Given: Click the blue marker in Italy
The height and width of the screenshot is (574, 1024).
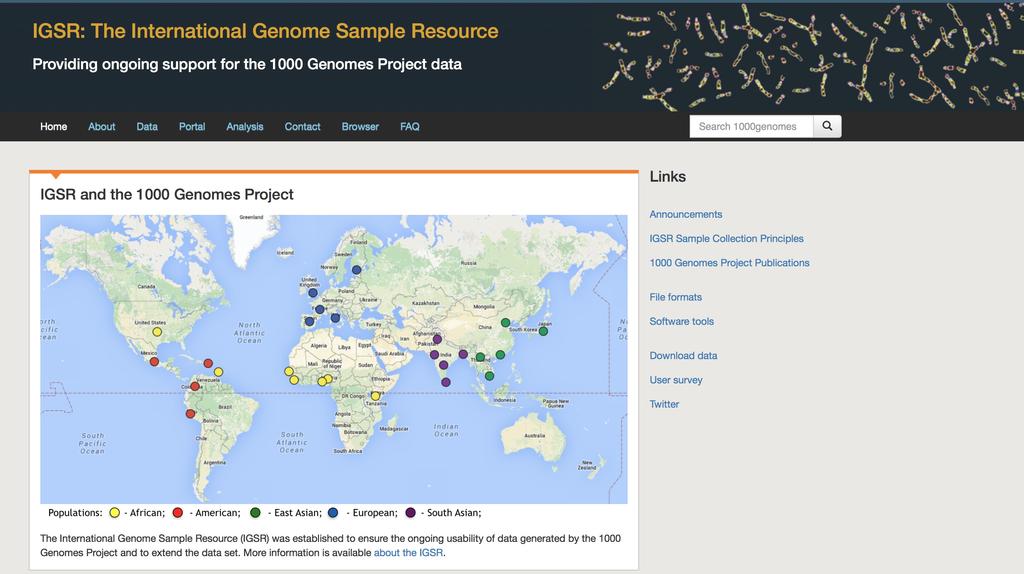Looking at the screenshot, I should pos(335,318).
